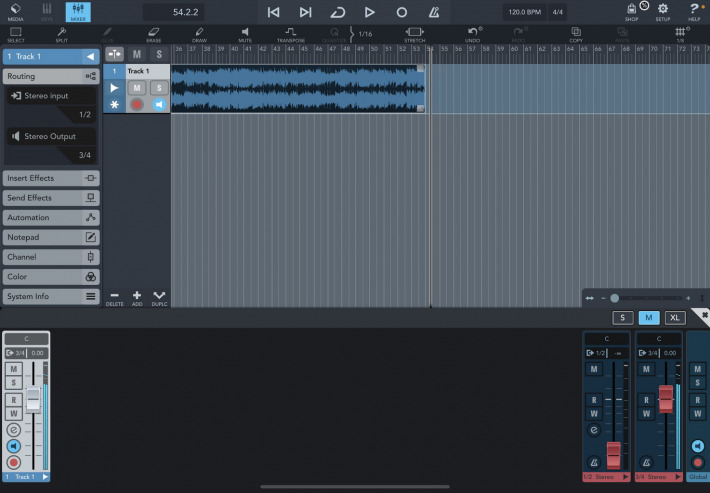The image size is (710, 493).
Task: Select the Split tool in the toolbar
Action: pyautogui.click(x=62, y=34)
